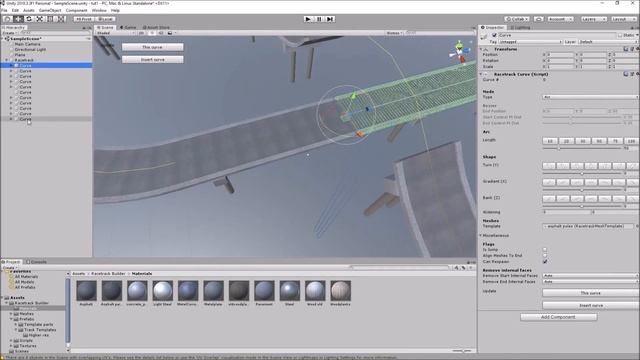Image resolution: width=640 pixels, height=360 pixels.
Task: Open the Node Type dropdown
Action: (x=591, y=97)
